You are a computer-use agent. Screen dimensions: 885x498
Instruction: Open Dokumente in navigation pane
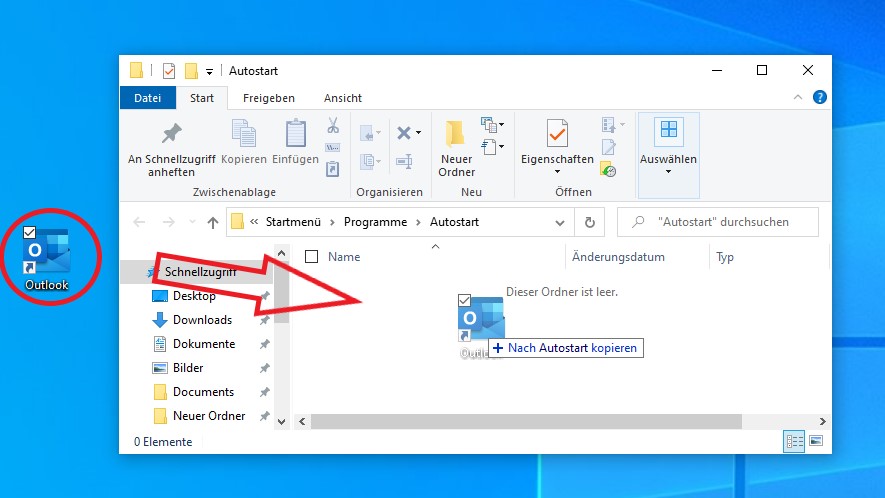click(x=204, y=344)
